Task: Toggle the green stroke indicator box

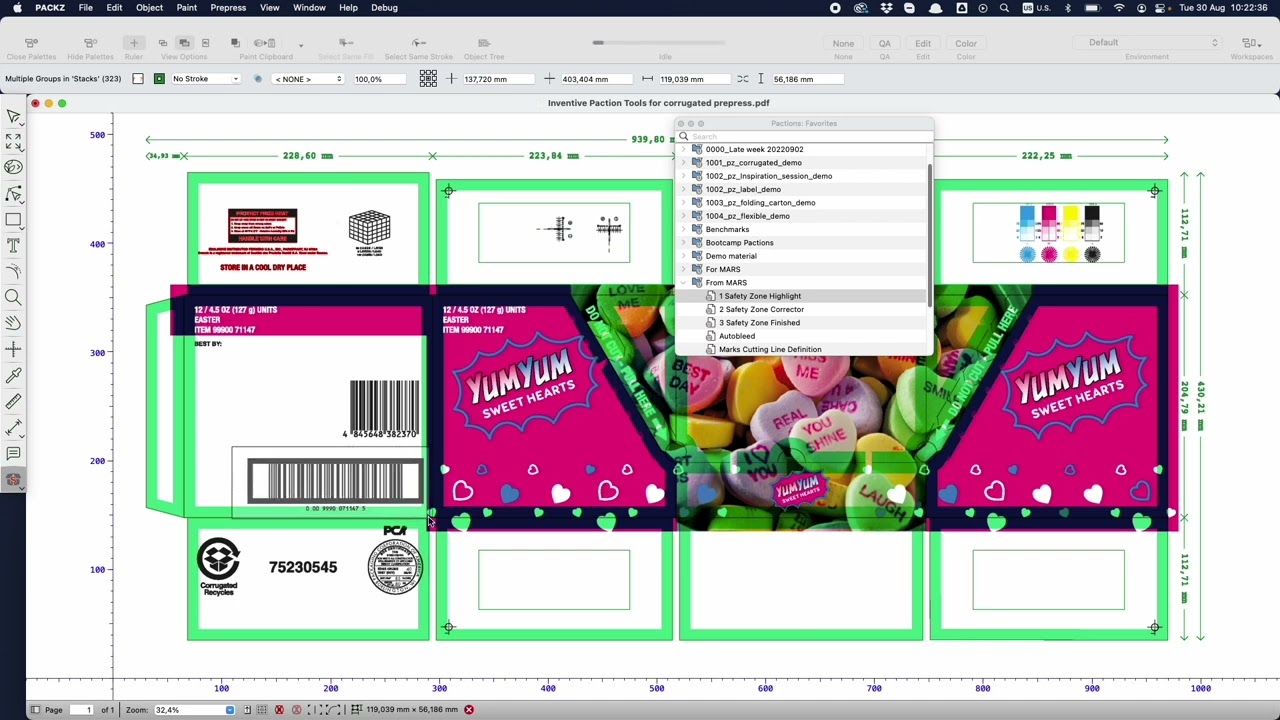Action: coord(159,79)
